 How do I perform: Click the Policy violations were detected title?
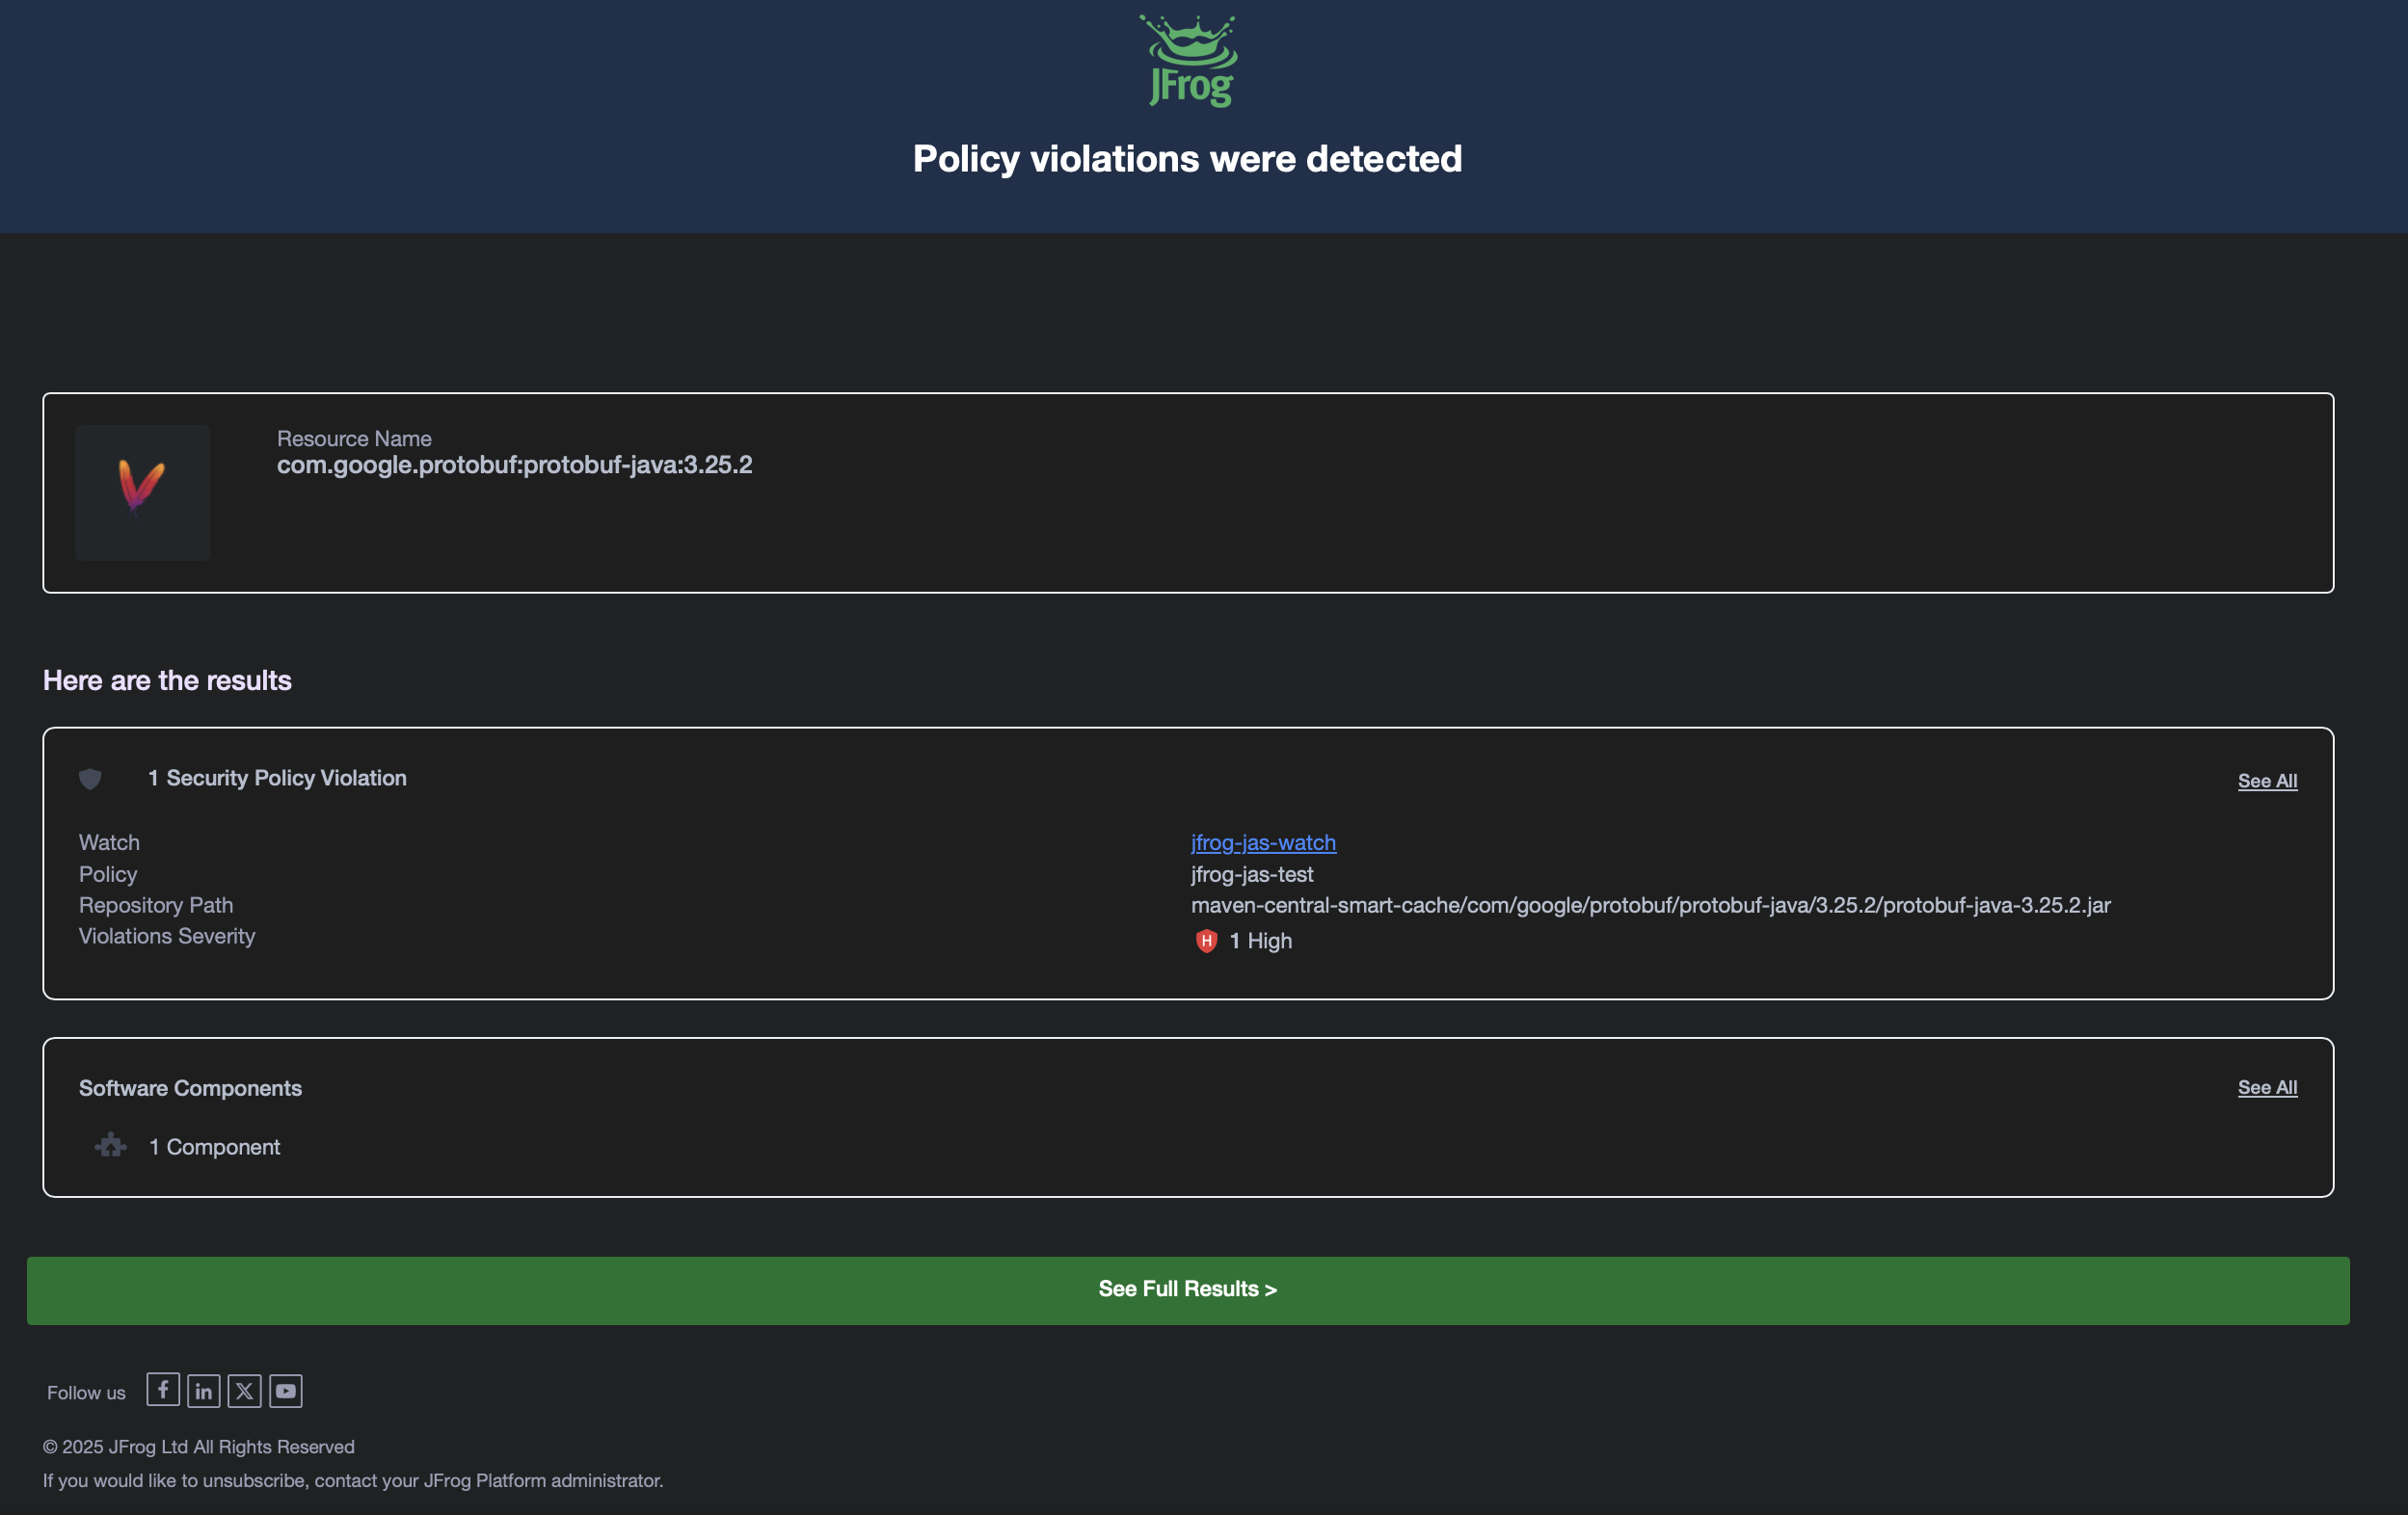pos(1187,159)
